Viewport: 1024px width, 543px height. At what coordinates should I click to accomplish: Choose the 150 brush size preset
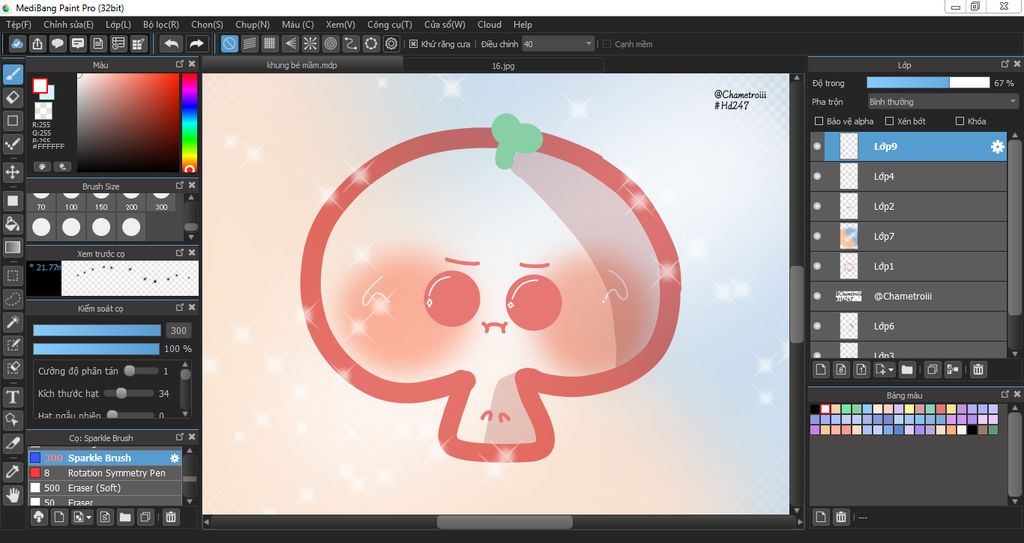pos(101,201)
